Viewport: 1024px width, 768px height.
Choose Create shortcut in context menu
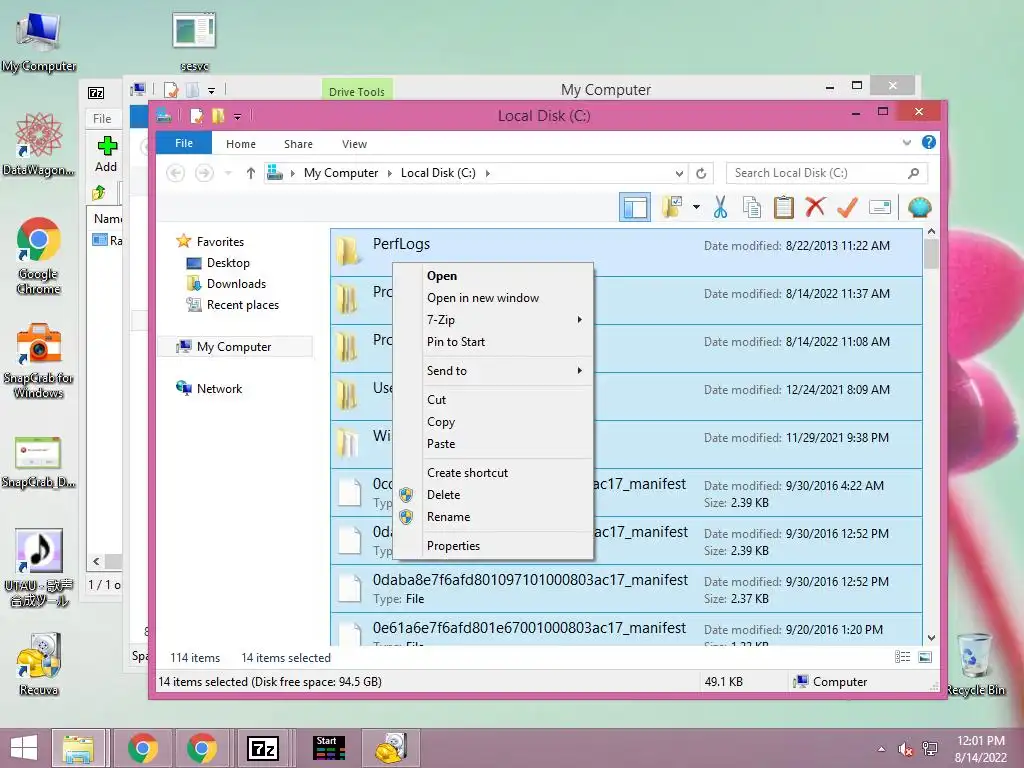pyautogui.click(x=493, y=473)
